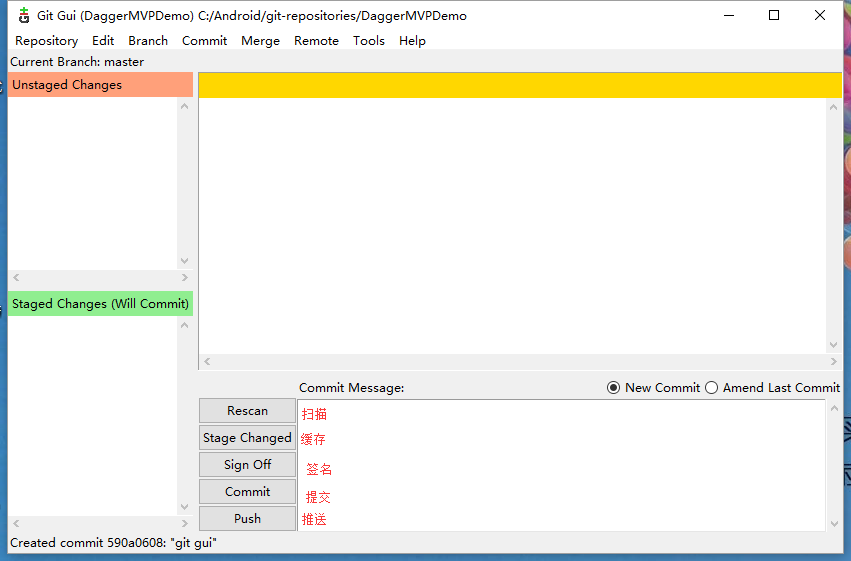Open the Commit menu
Screen dimensions: 851x561
[205, 41]
